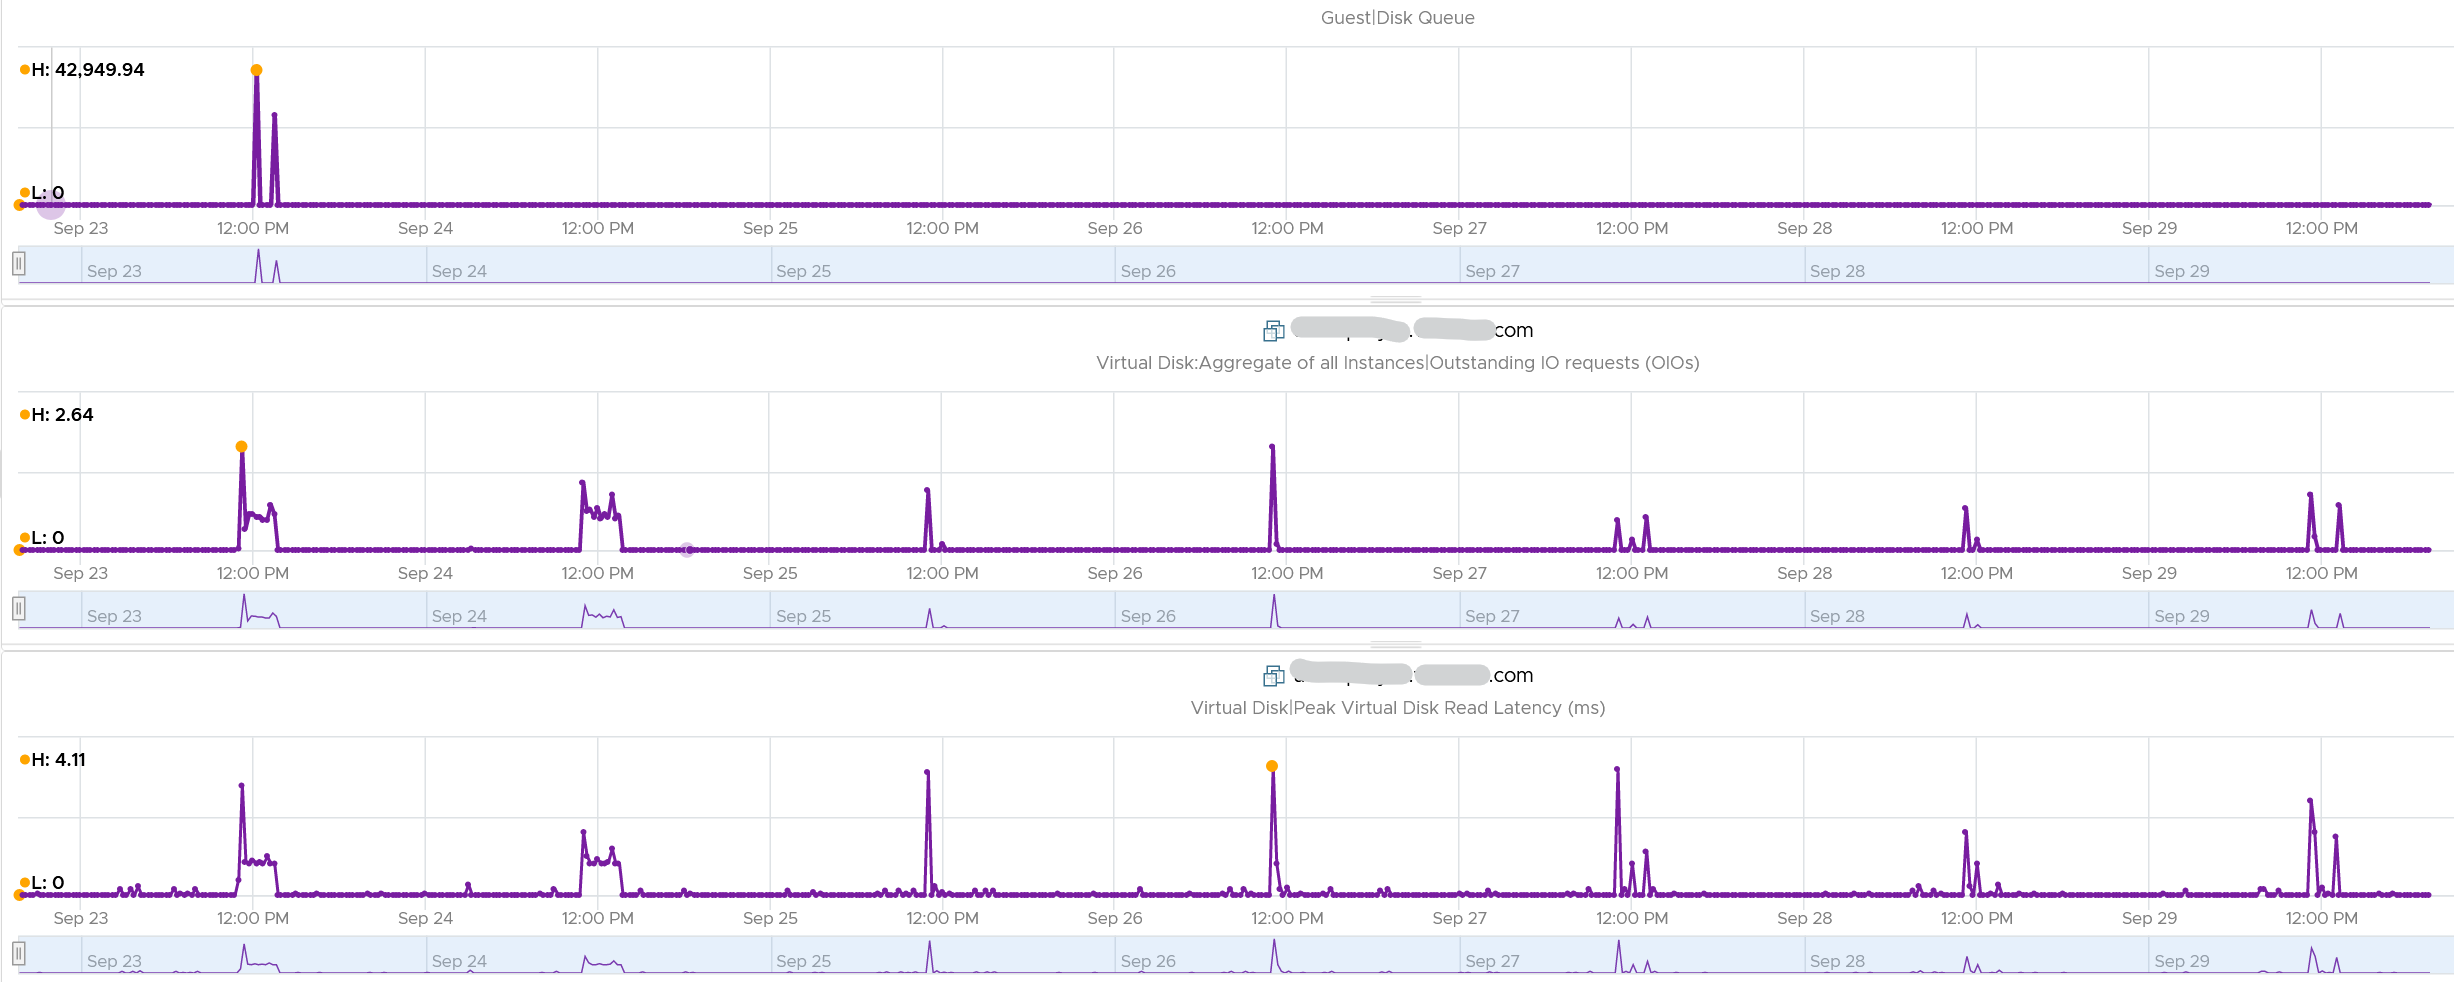
Task: Click the H: 4.11 high value label
Action: tap(58, 760)
